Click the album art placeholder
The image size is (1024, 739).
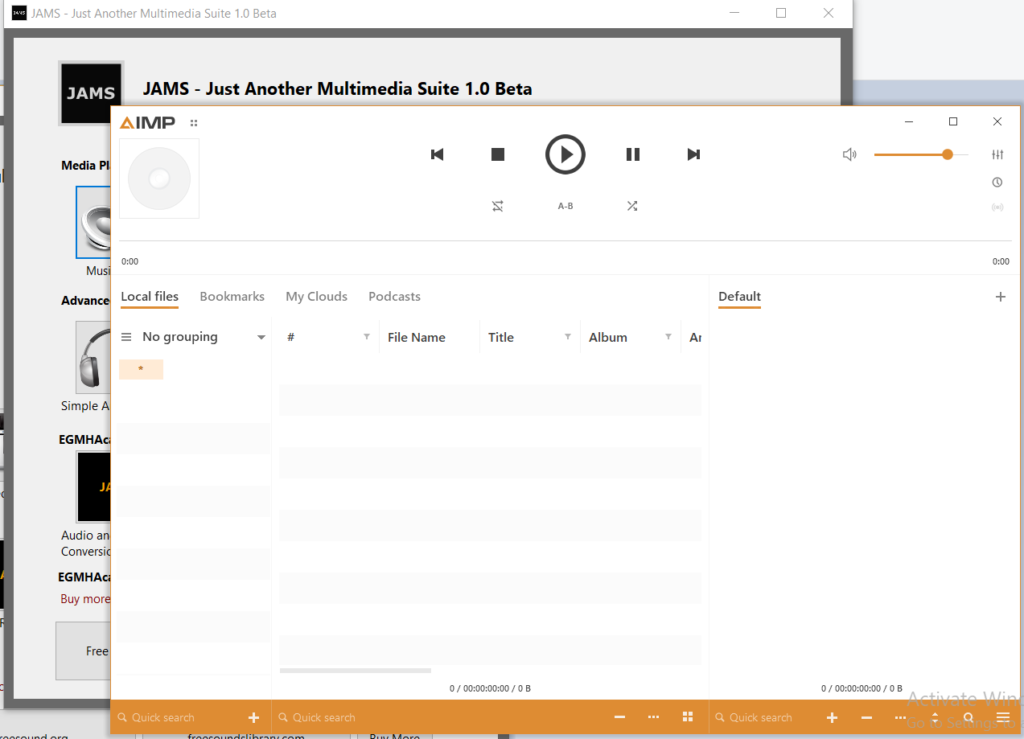click(x=159, y=178)
